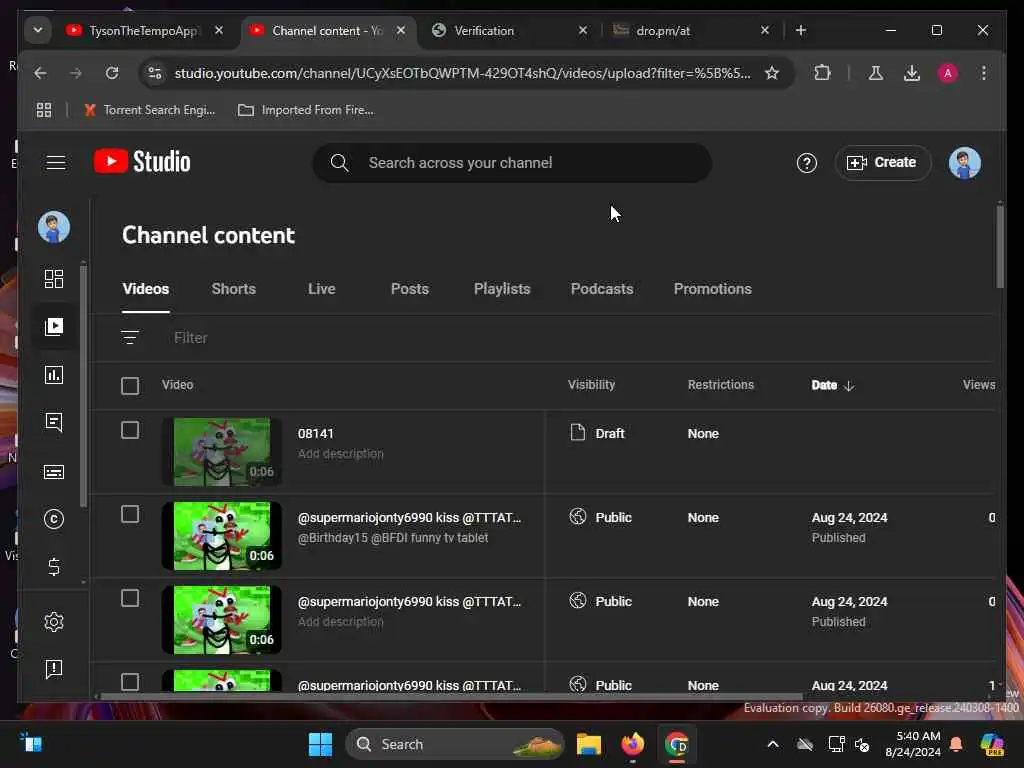Open the Chrome downloads icon
1024x768 pixels.
tap(912, 73)
